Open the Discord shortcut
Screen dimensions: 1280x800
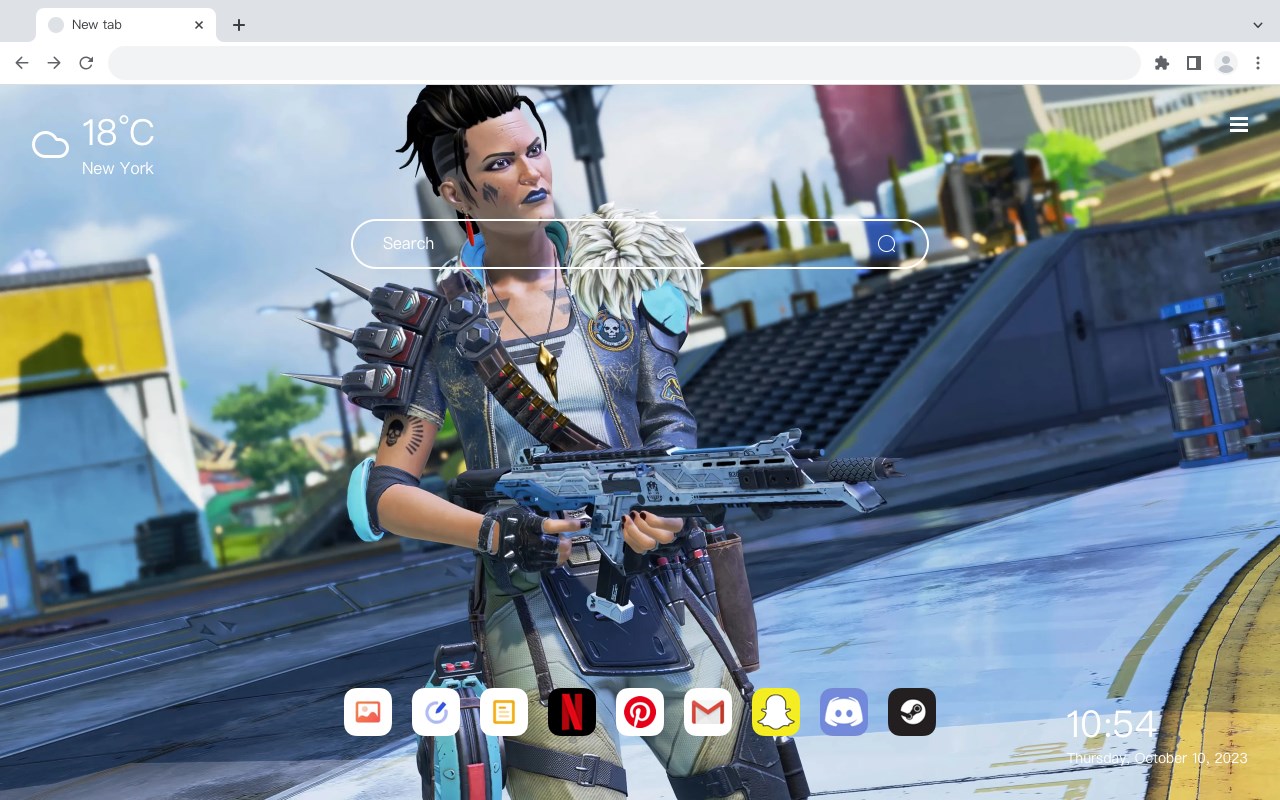click(844, 712)
